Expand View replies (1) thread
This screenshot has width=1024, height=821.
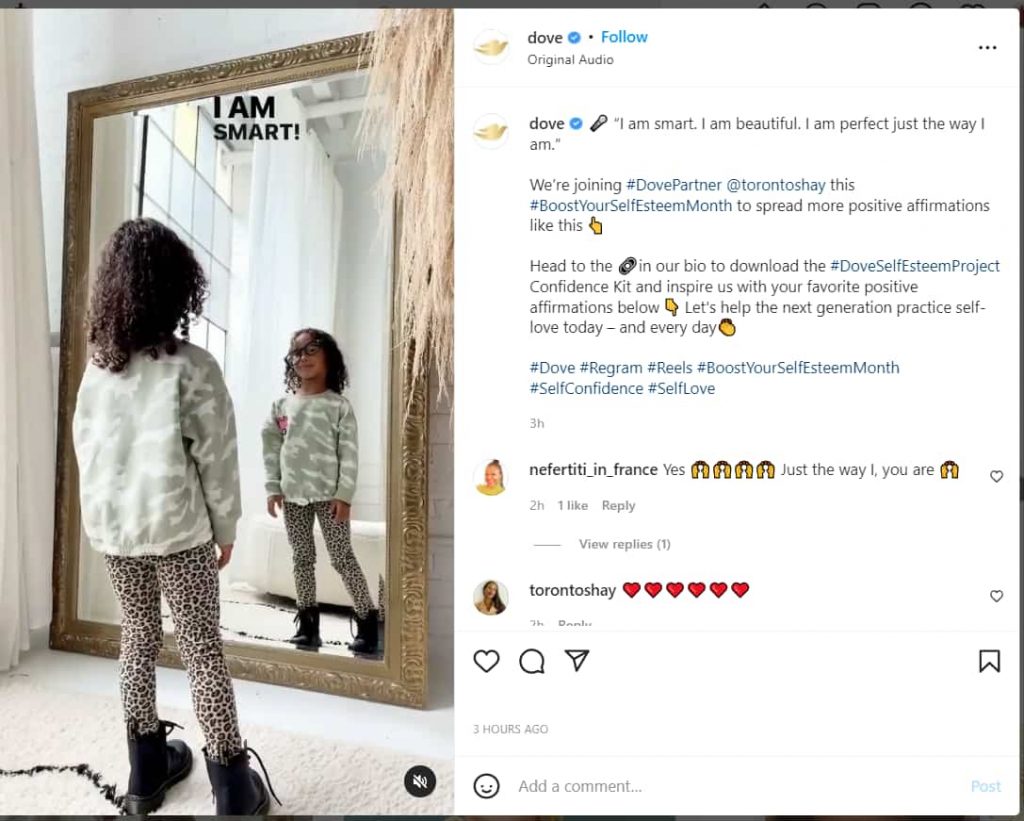coord(624,544)
